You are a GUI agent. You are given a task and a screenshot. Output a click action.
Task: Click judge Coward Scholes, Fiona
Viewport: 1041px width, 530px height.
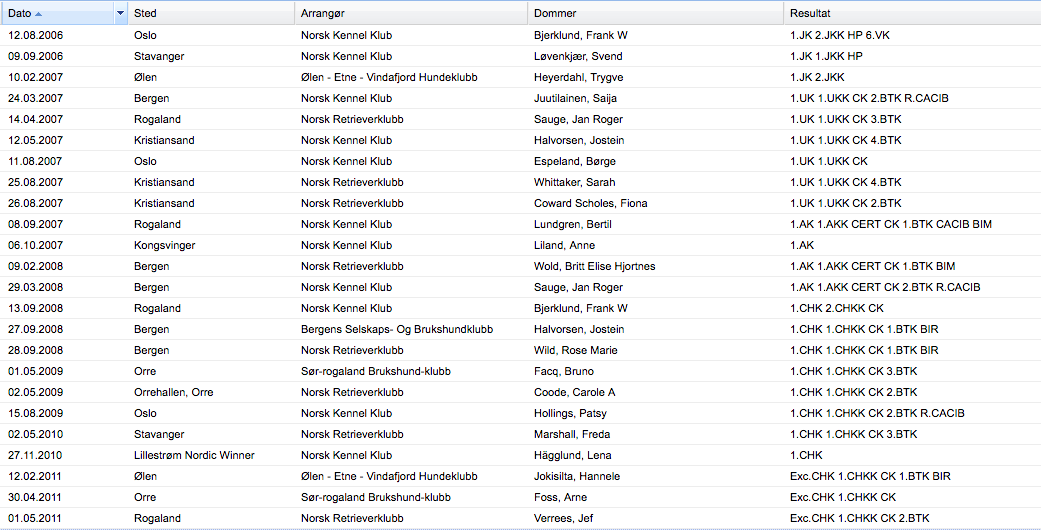tap(590, 203)
